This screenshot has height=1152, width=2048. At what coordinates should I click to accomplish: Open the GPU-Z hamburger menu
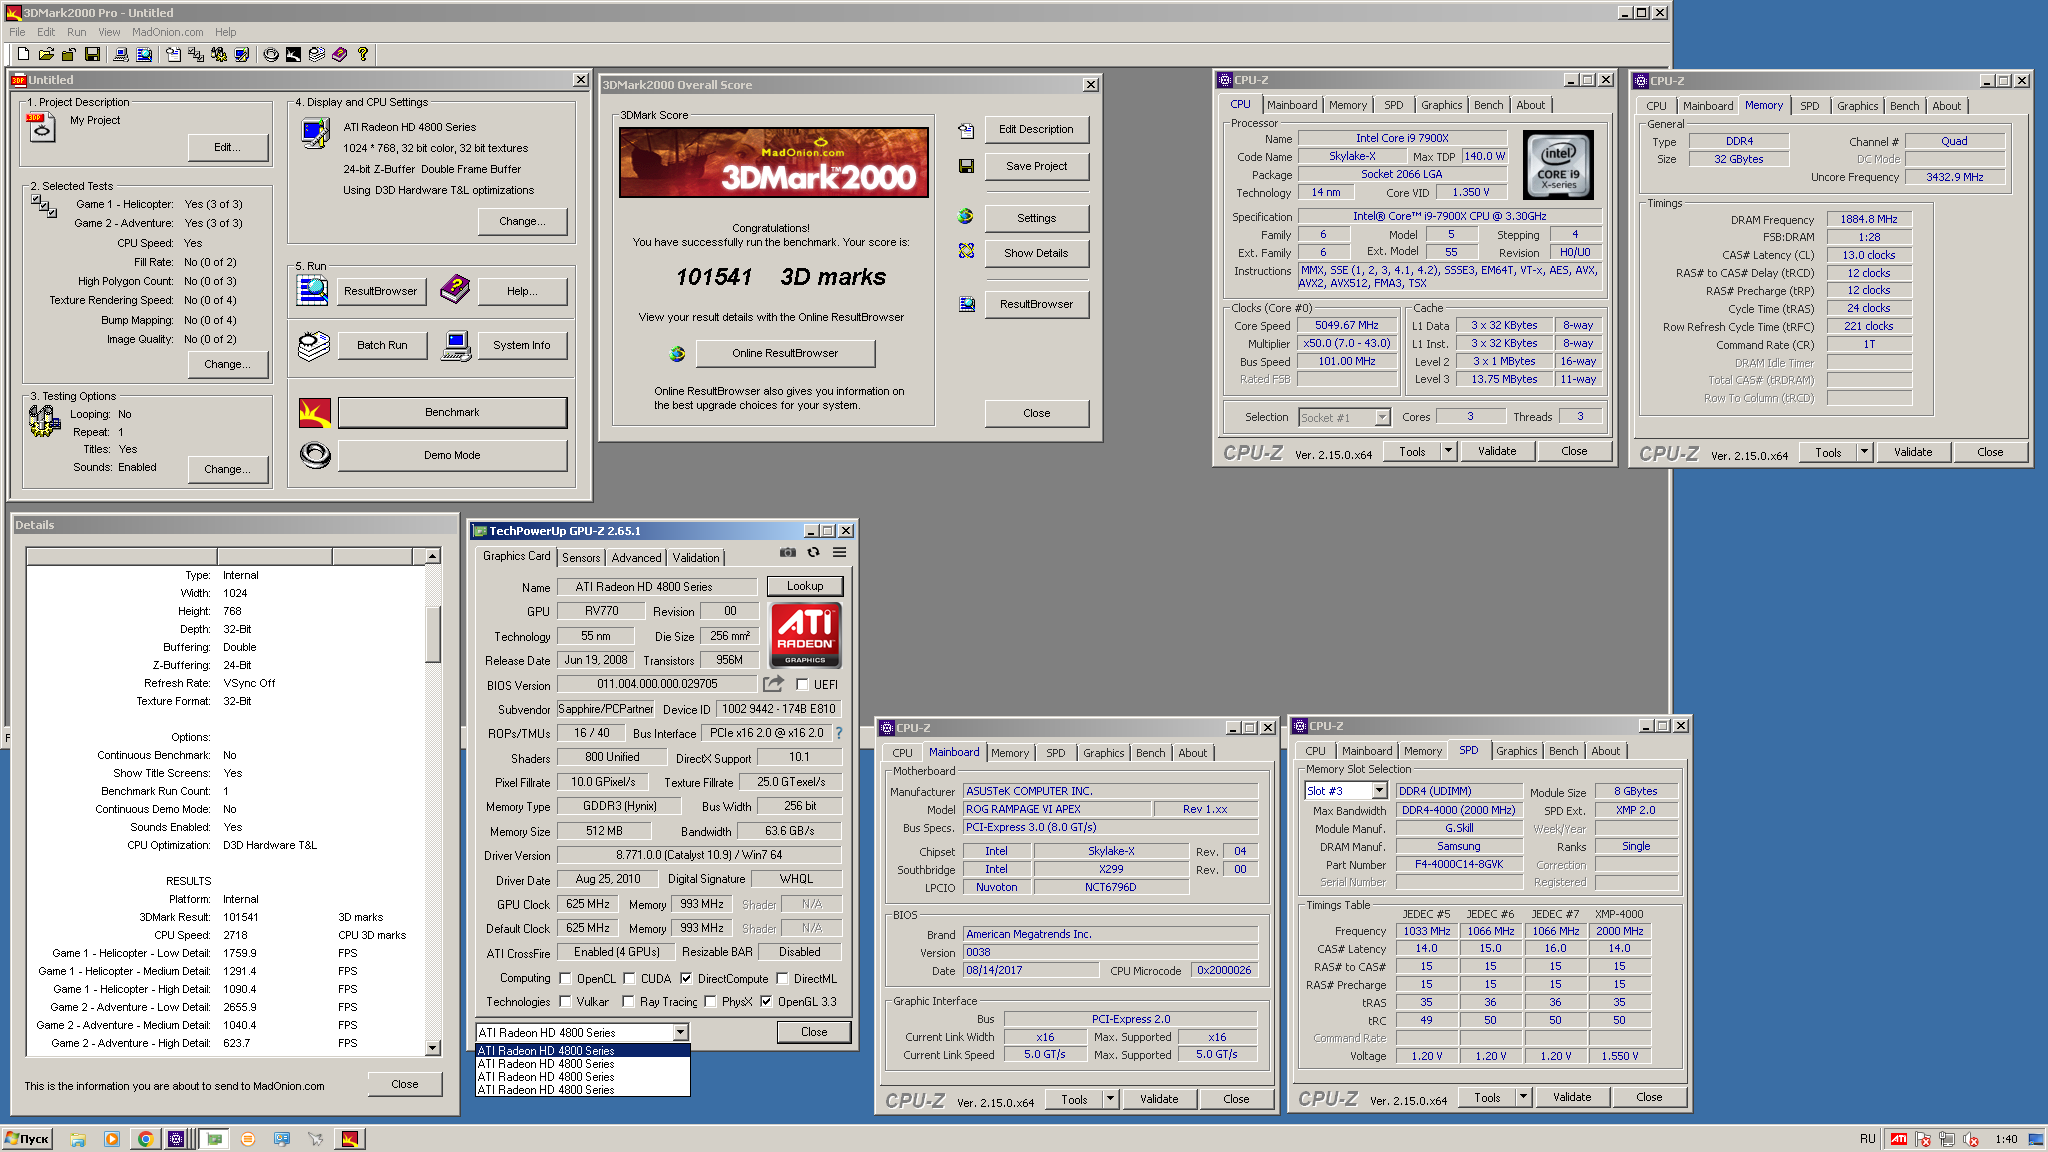[x=840, y=552]
